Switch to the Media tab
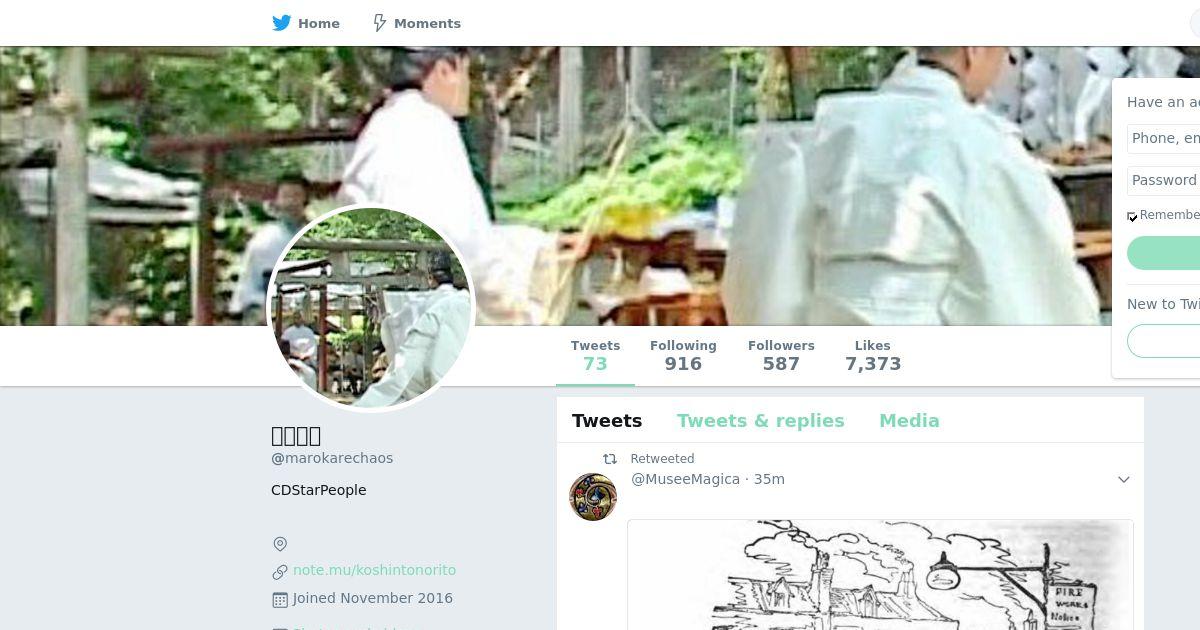This screenshot has width=1200, height=630. [909, 421]
